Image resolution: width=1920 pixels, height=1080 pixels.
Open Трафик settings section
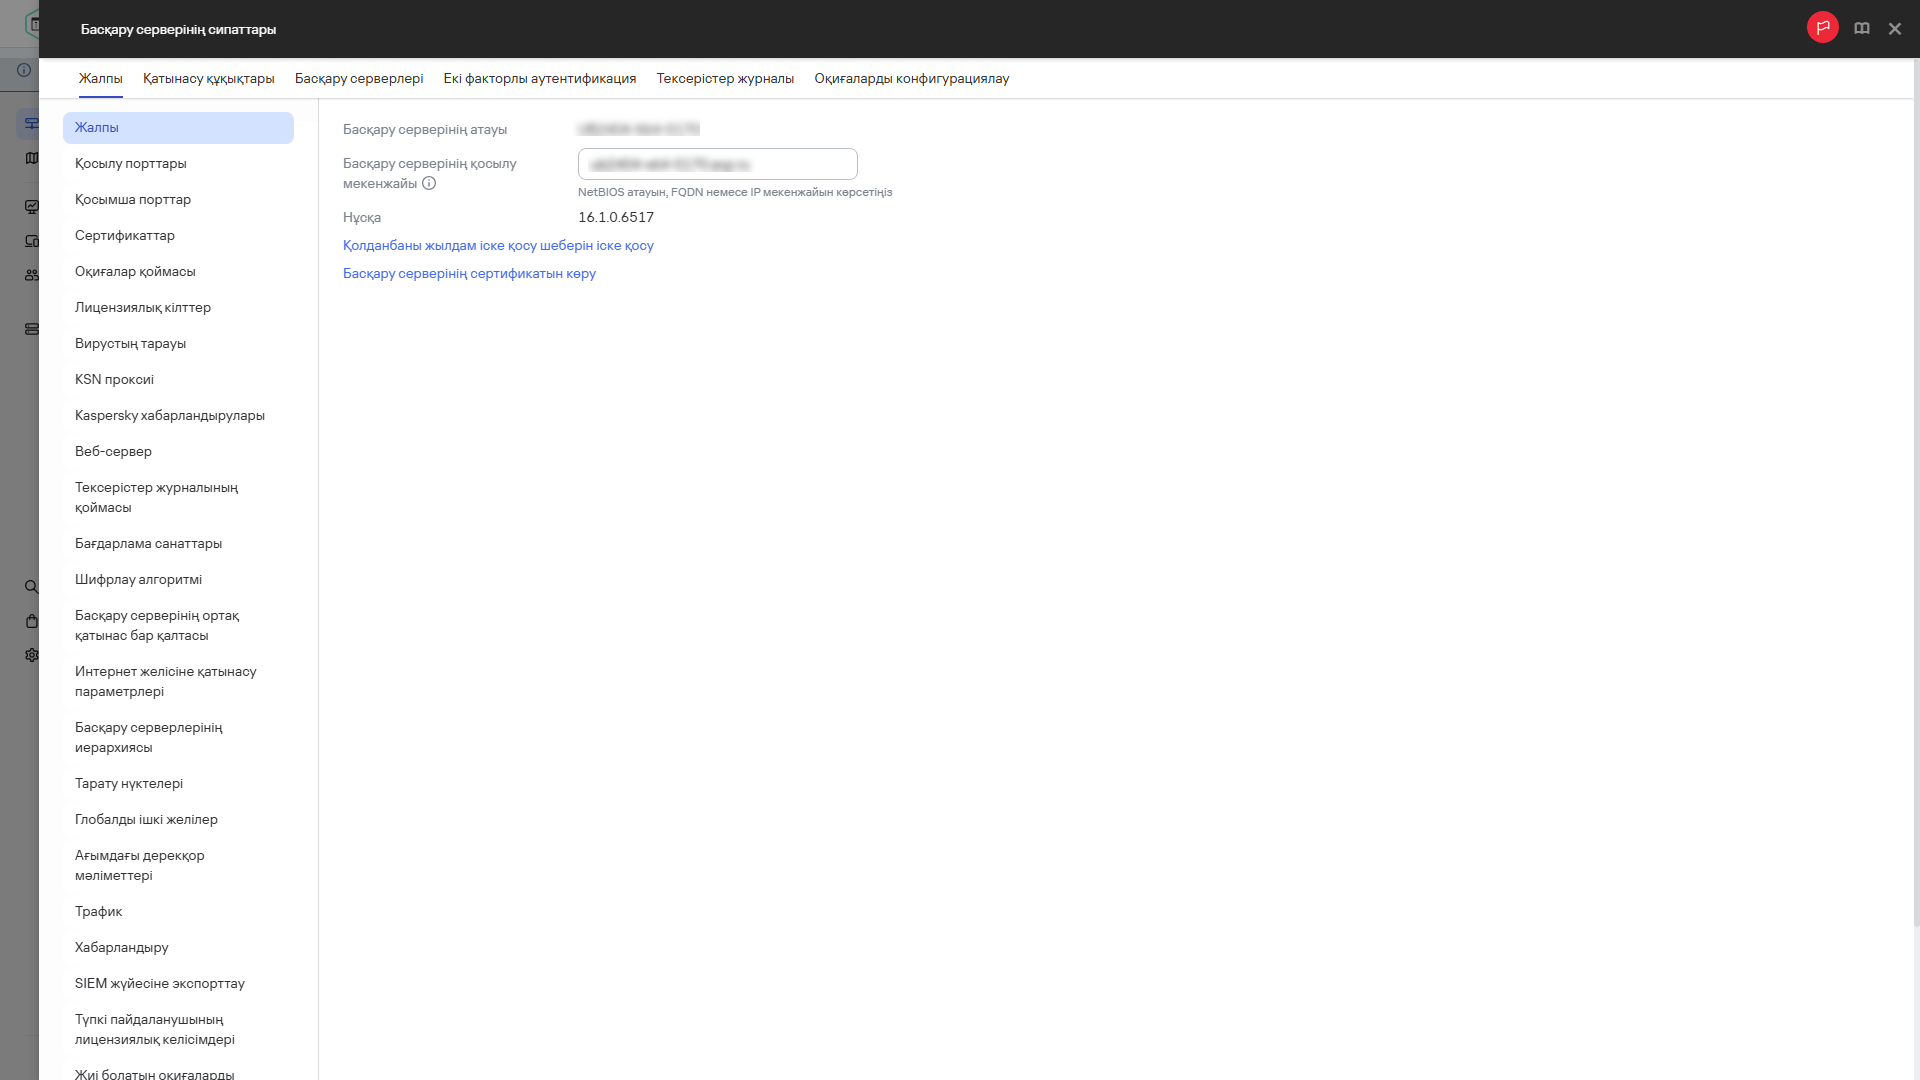(x=98, y=912)
